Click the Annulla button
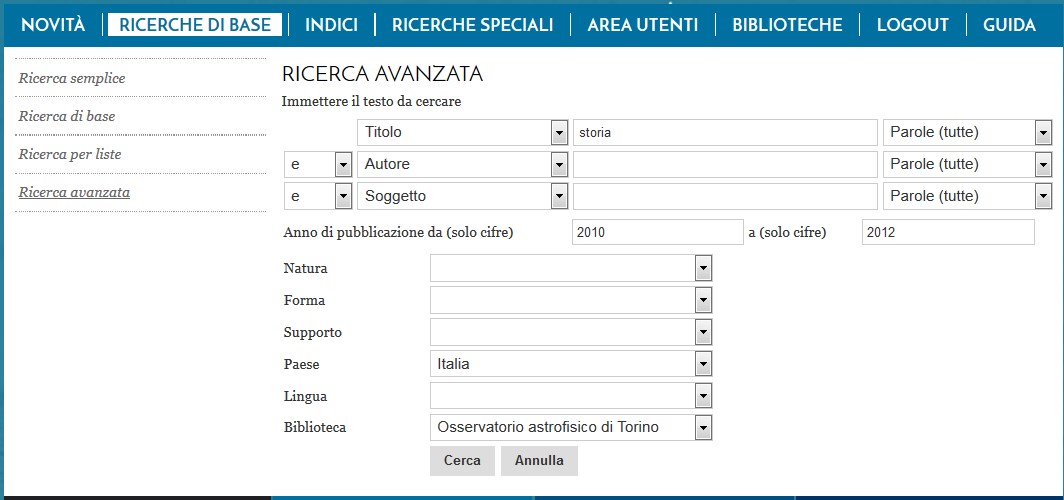The image size is (1064, 500). point(539,461)
